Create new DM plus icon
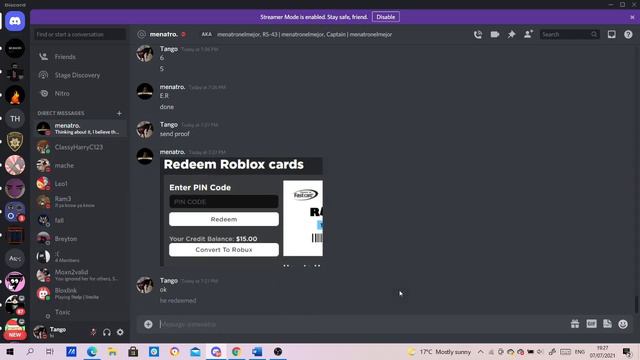 point(119,113)
